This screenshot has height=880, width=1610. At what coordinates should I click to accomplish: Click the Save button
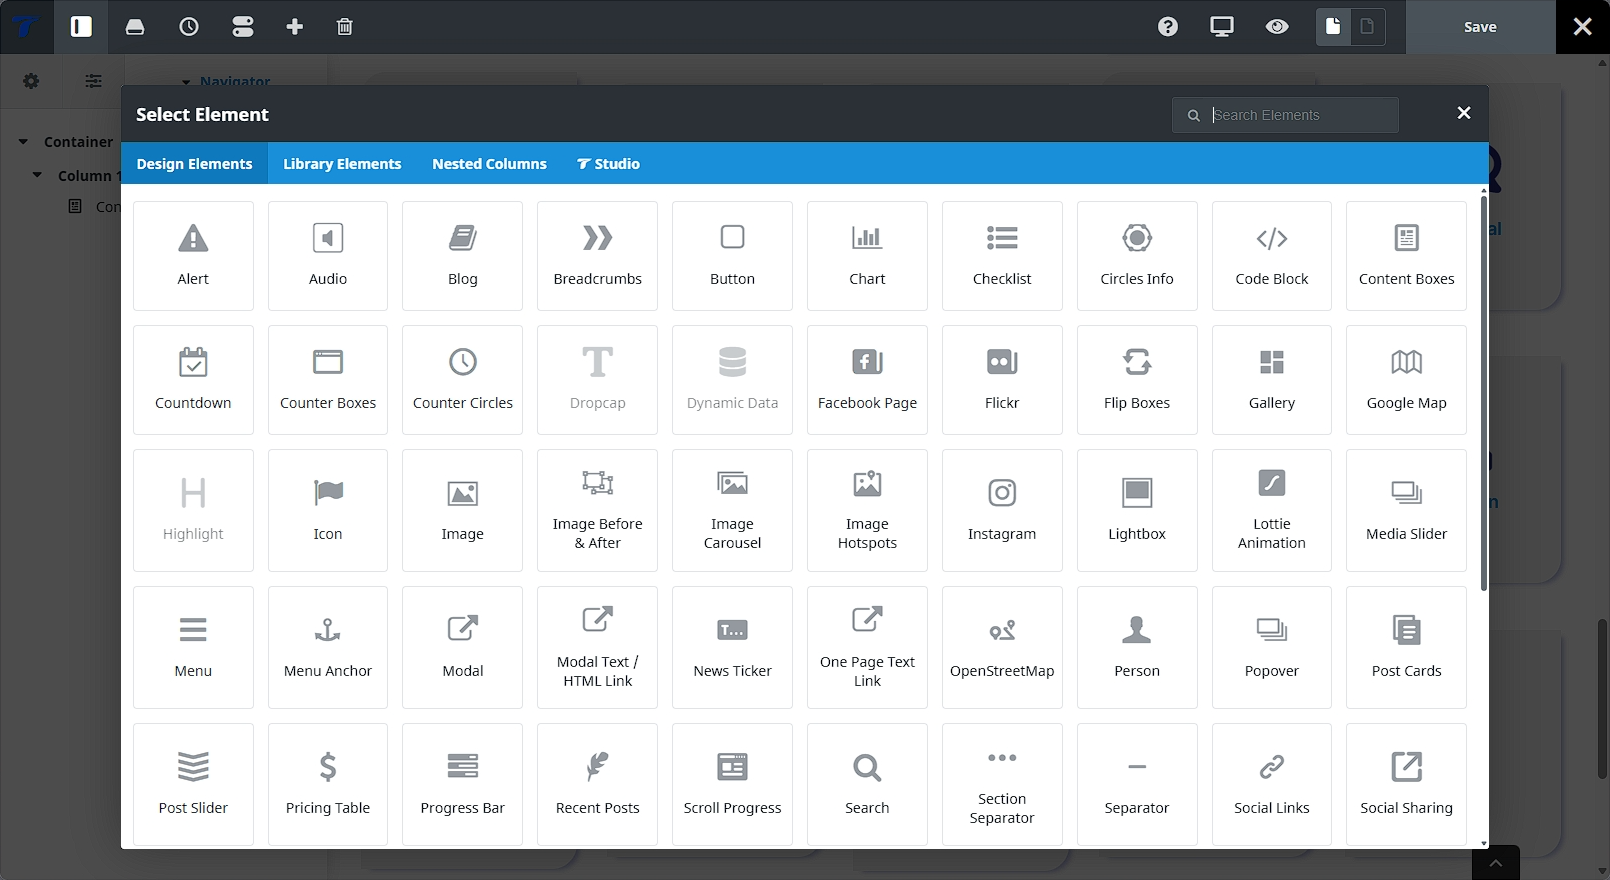(x=1480, y=27)
